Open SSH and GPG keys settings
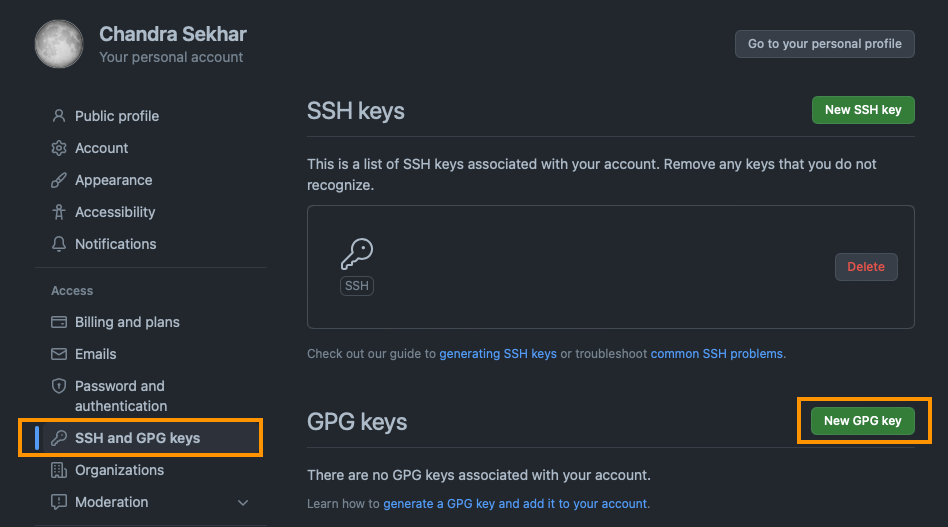Image resolution: width=948 pixels, height=527 pixels. tap(137, 438)
